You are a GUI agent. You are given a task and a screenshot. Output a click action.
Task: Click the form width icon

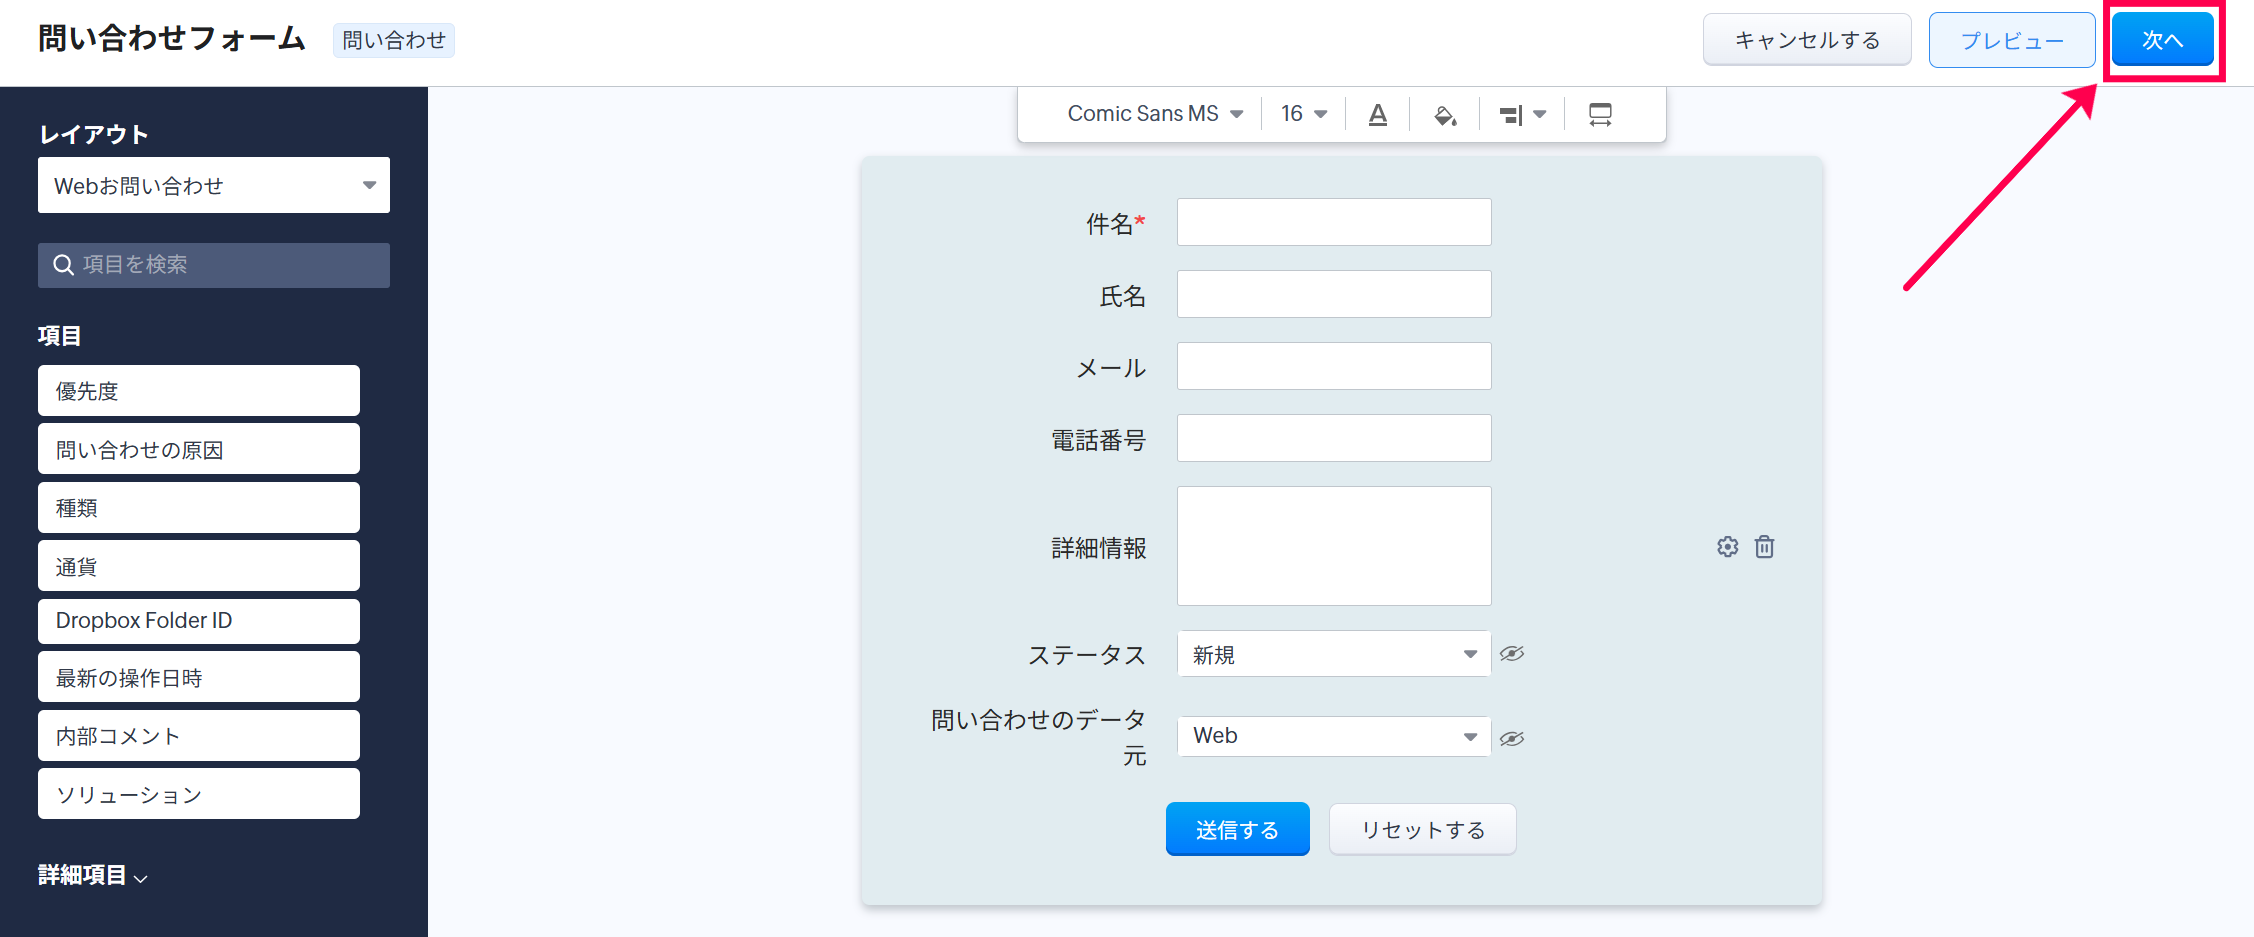point(1600,115)
